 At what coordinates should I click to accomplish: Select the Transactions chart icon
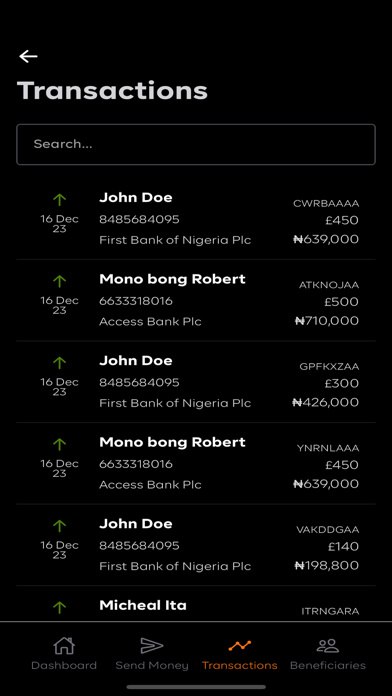click(x=240, y=645)
